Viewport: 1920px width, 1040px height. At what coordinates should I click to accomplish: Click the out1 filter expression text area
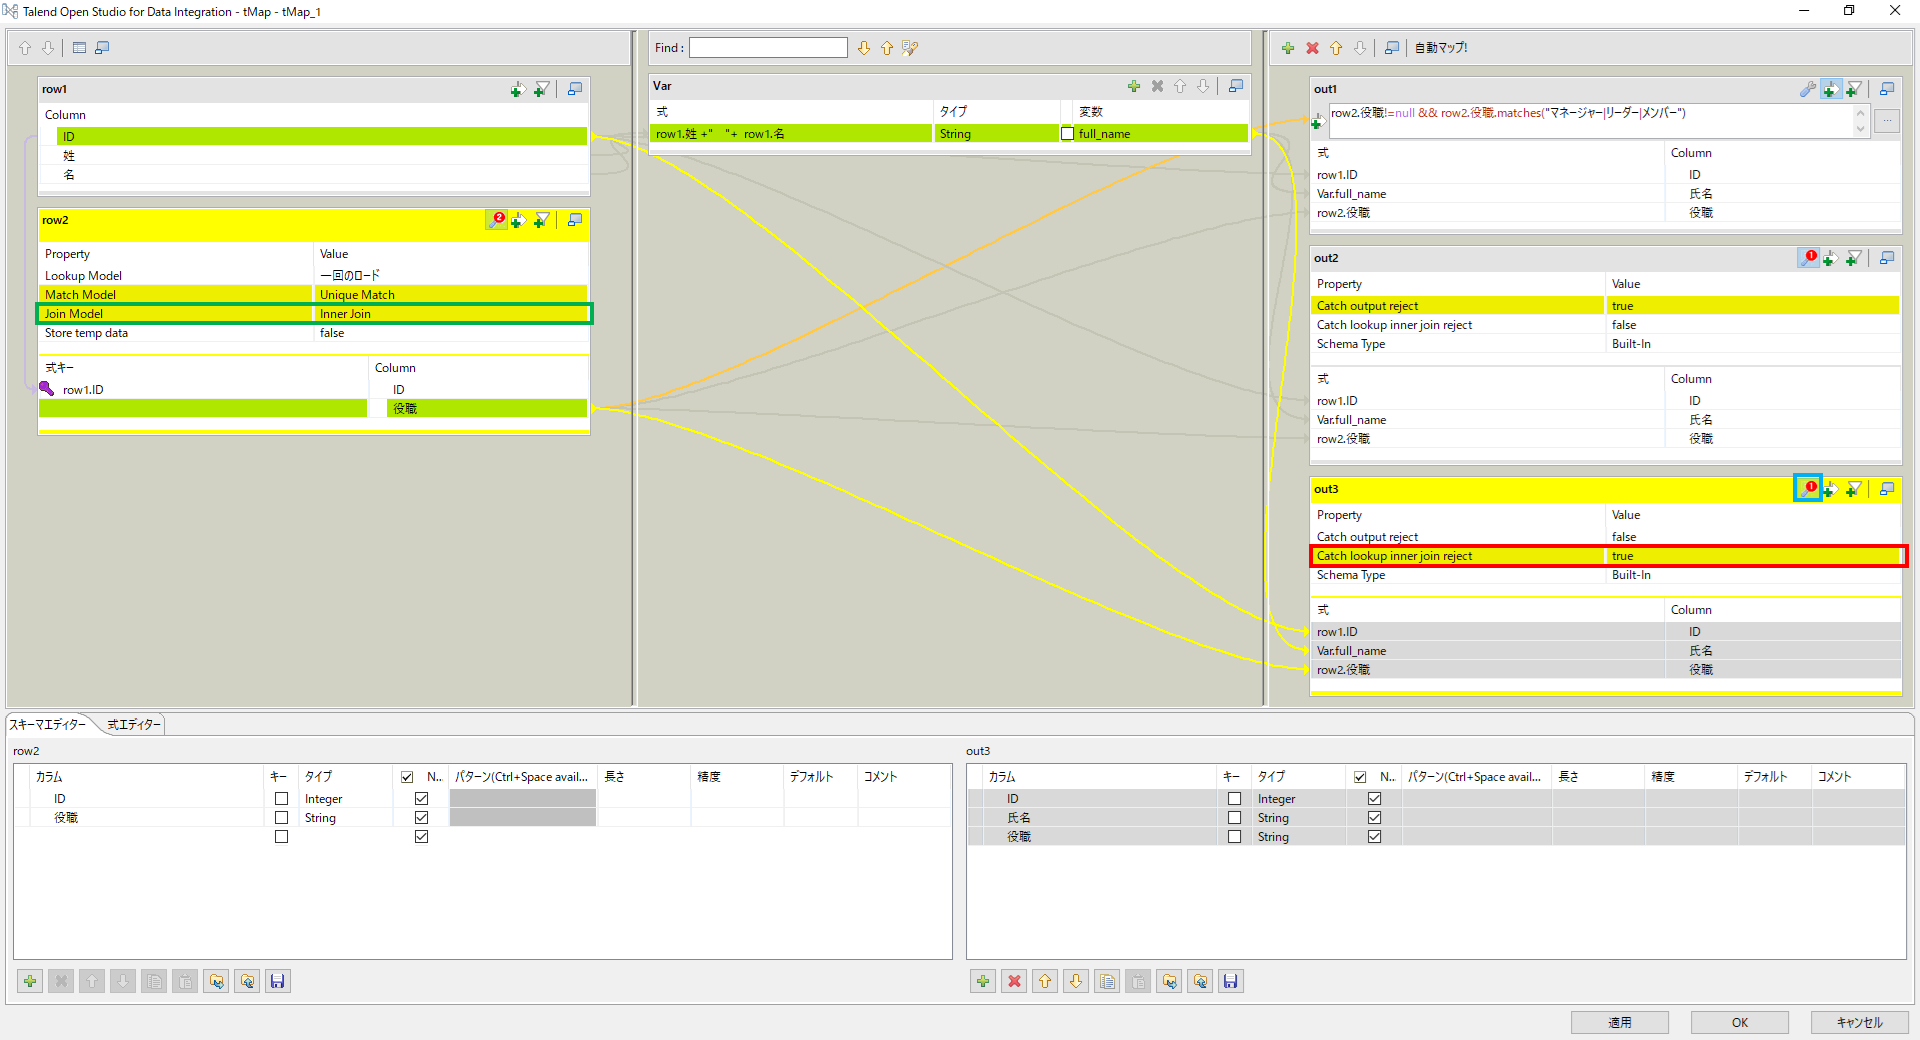click(x=1590, y=121)
